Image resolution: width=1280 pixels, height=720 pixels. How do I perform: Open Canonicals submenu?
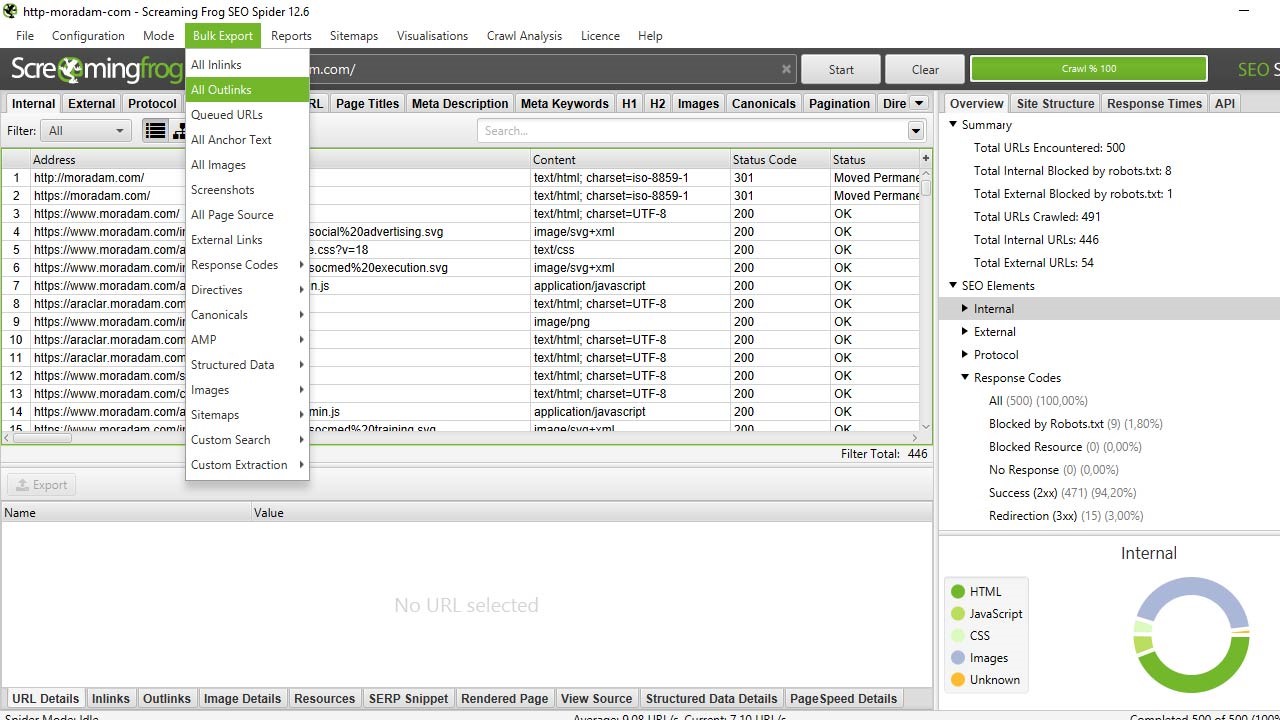pos(247,315)
